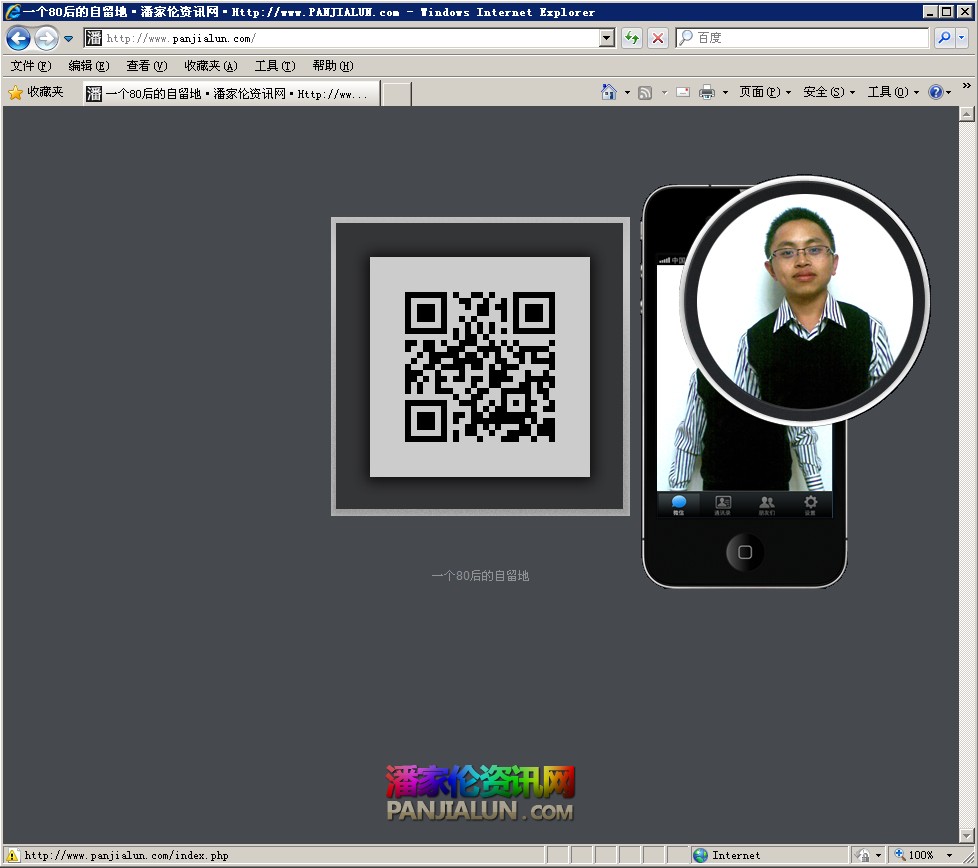
Task: Click the 朋友们 friends icon
Action: click(767, 503)
